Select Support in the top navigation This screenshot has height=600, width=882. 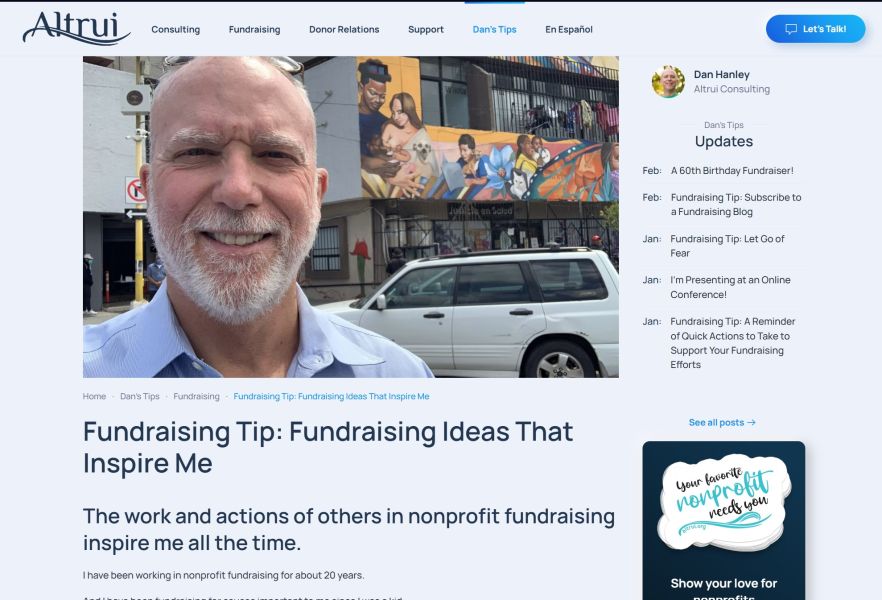coord(426,29)
